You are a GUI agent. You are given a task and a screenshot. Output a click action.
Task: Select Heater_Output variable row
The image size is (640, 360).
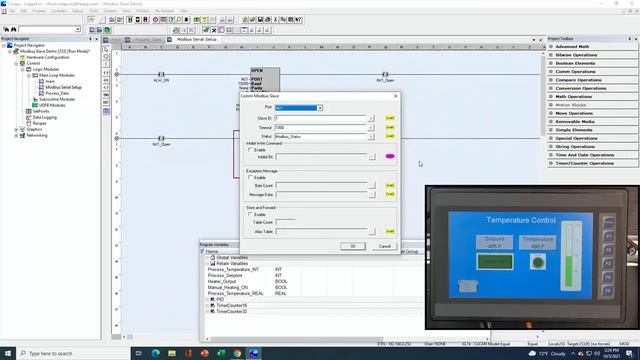(x=222, y=282)
